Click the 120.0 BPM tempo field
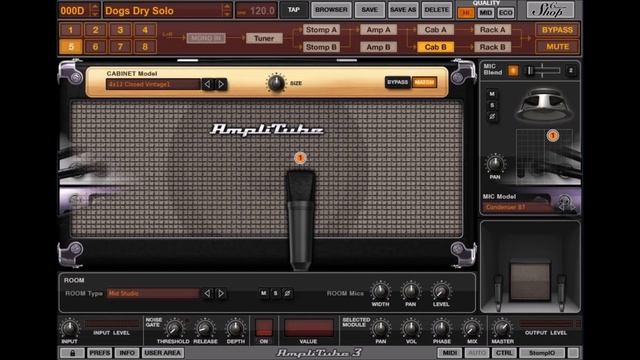 (x=256, y=11)
